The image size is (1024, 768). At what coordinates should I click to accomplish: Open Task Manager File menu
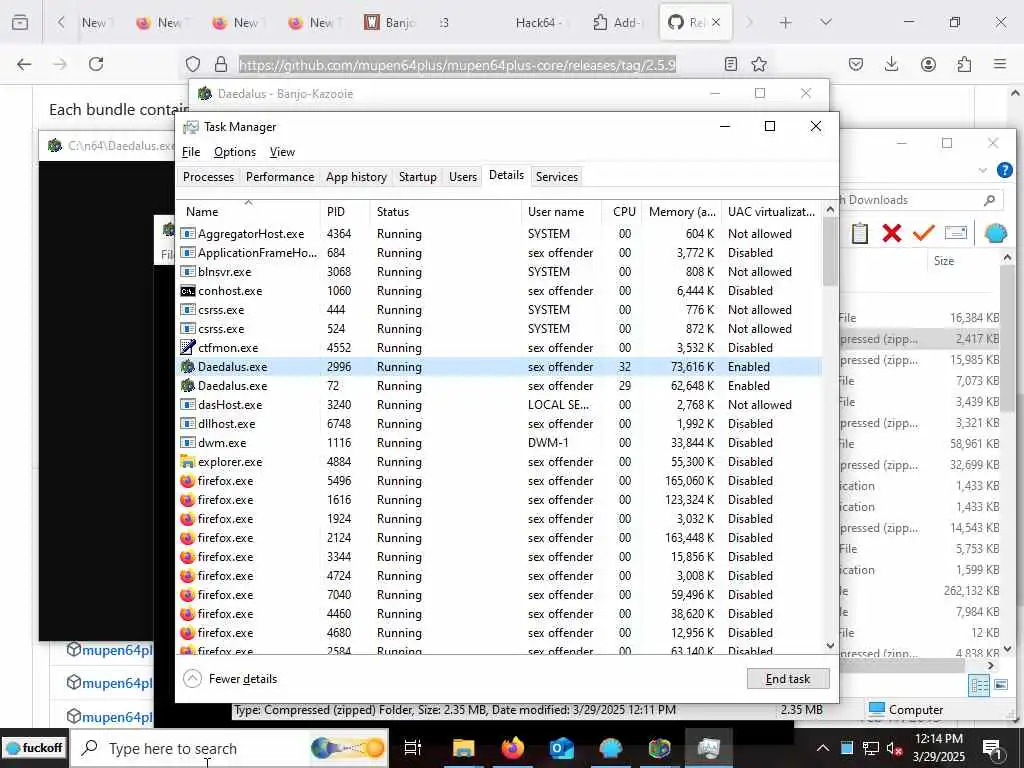(191, 152)
